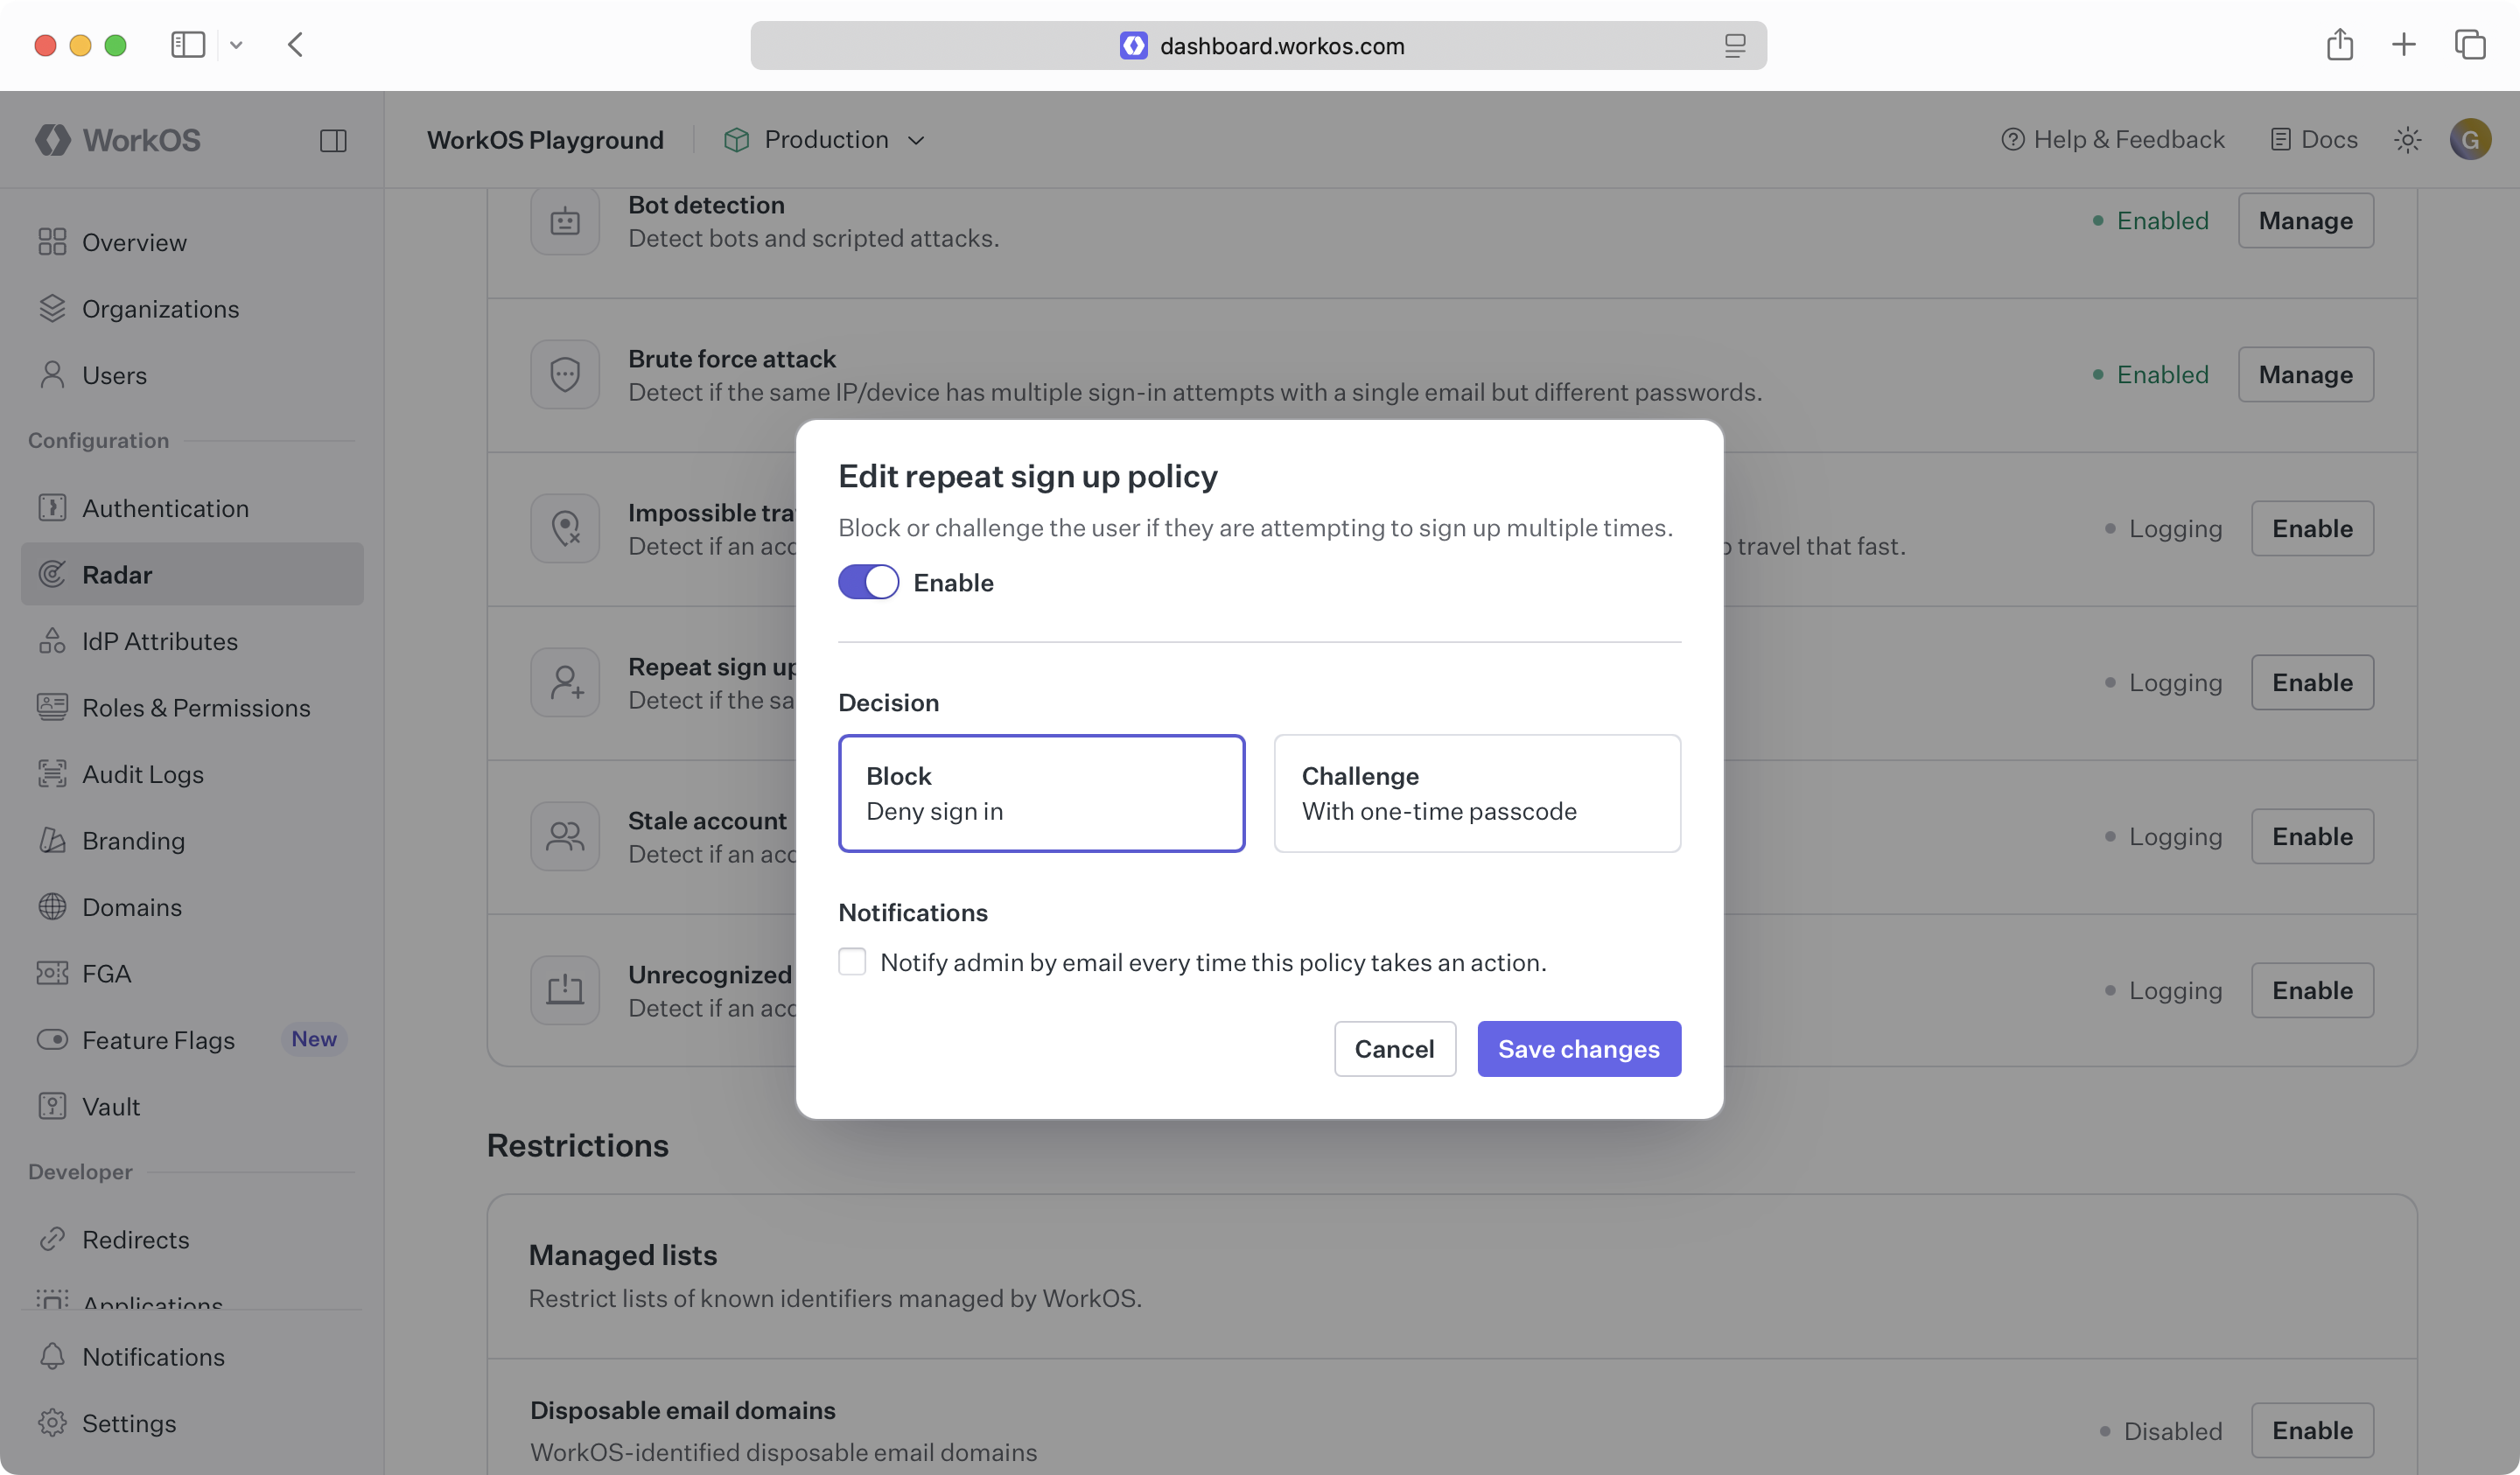
Task: Click the dashboard.workos.com address bar
Action: 1280,46
